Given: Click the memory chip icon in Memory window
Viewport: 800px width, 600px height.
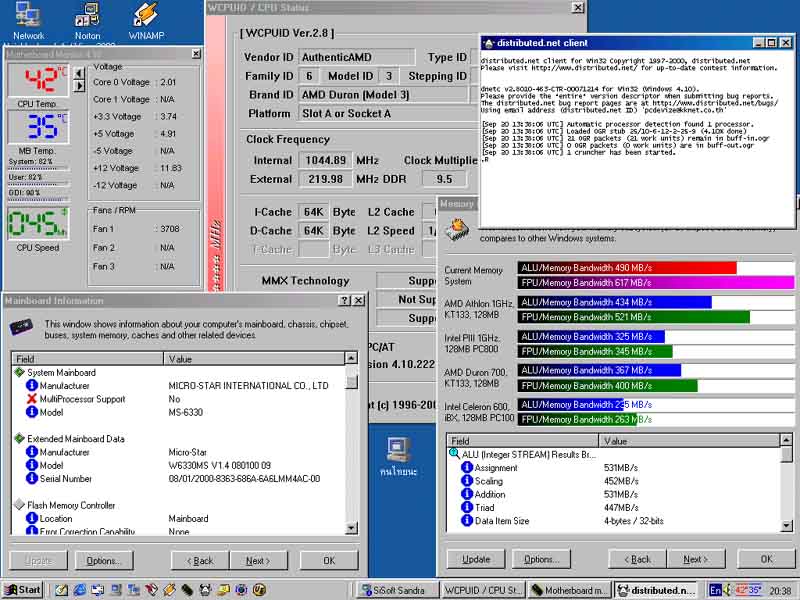Looking at the screenshot, I should click(458, 230).
